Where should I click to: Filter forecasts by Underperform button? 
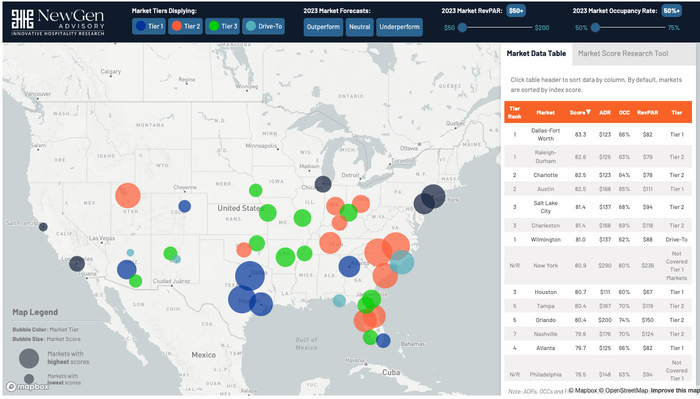click(399, 27)
